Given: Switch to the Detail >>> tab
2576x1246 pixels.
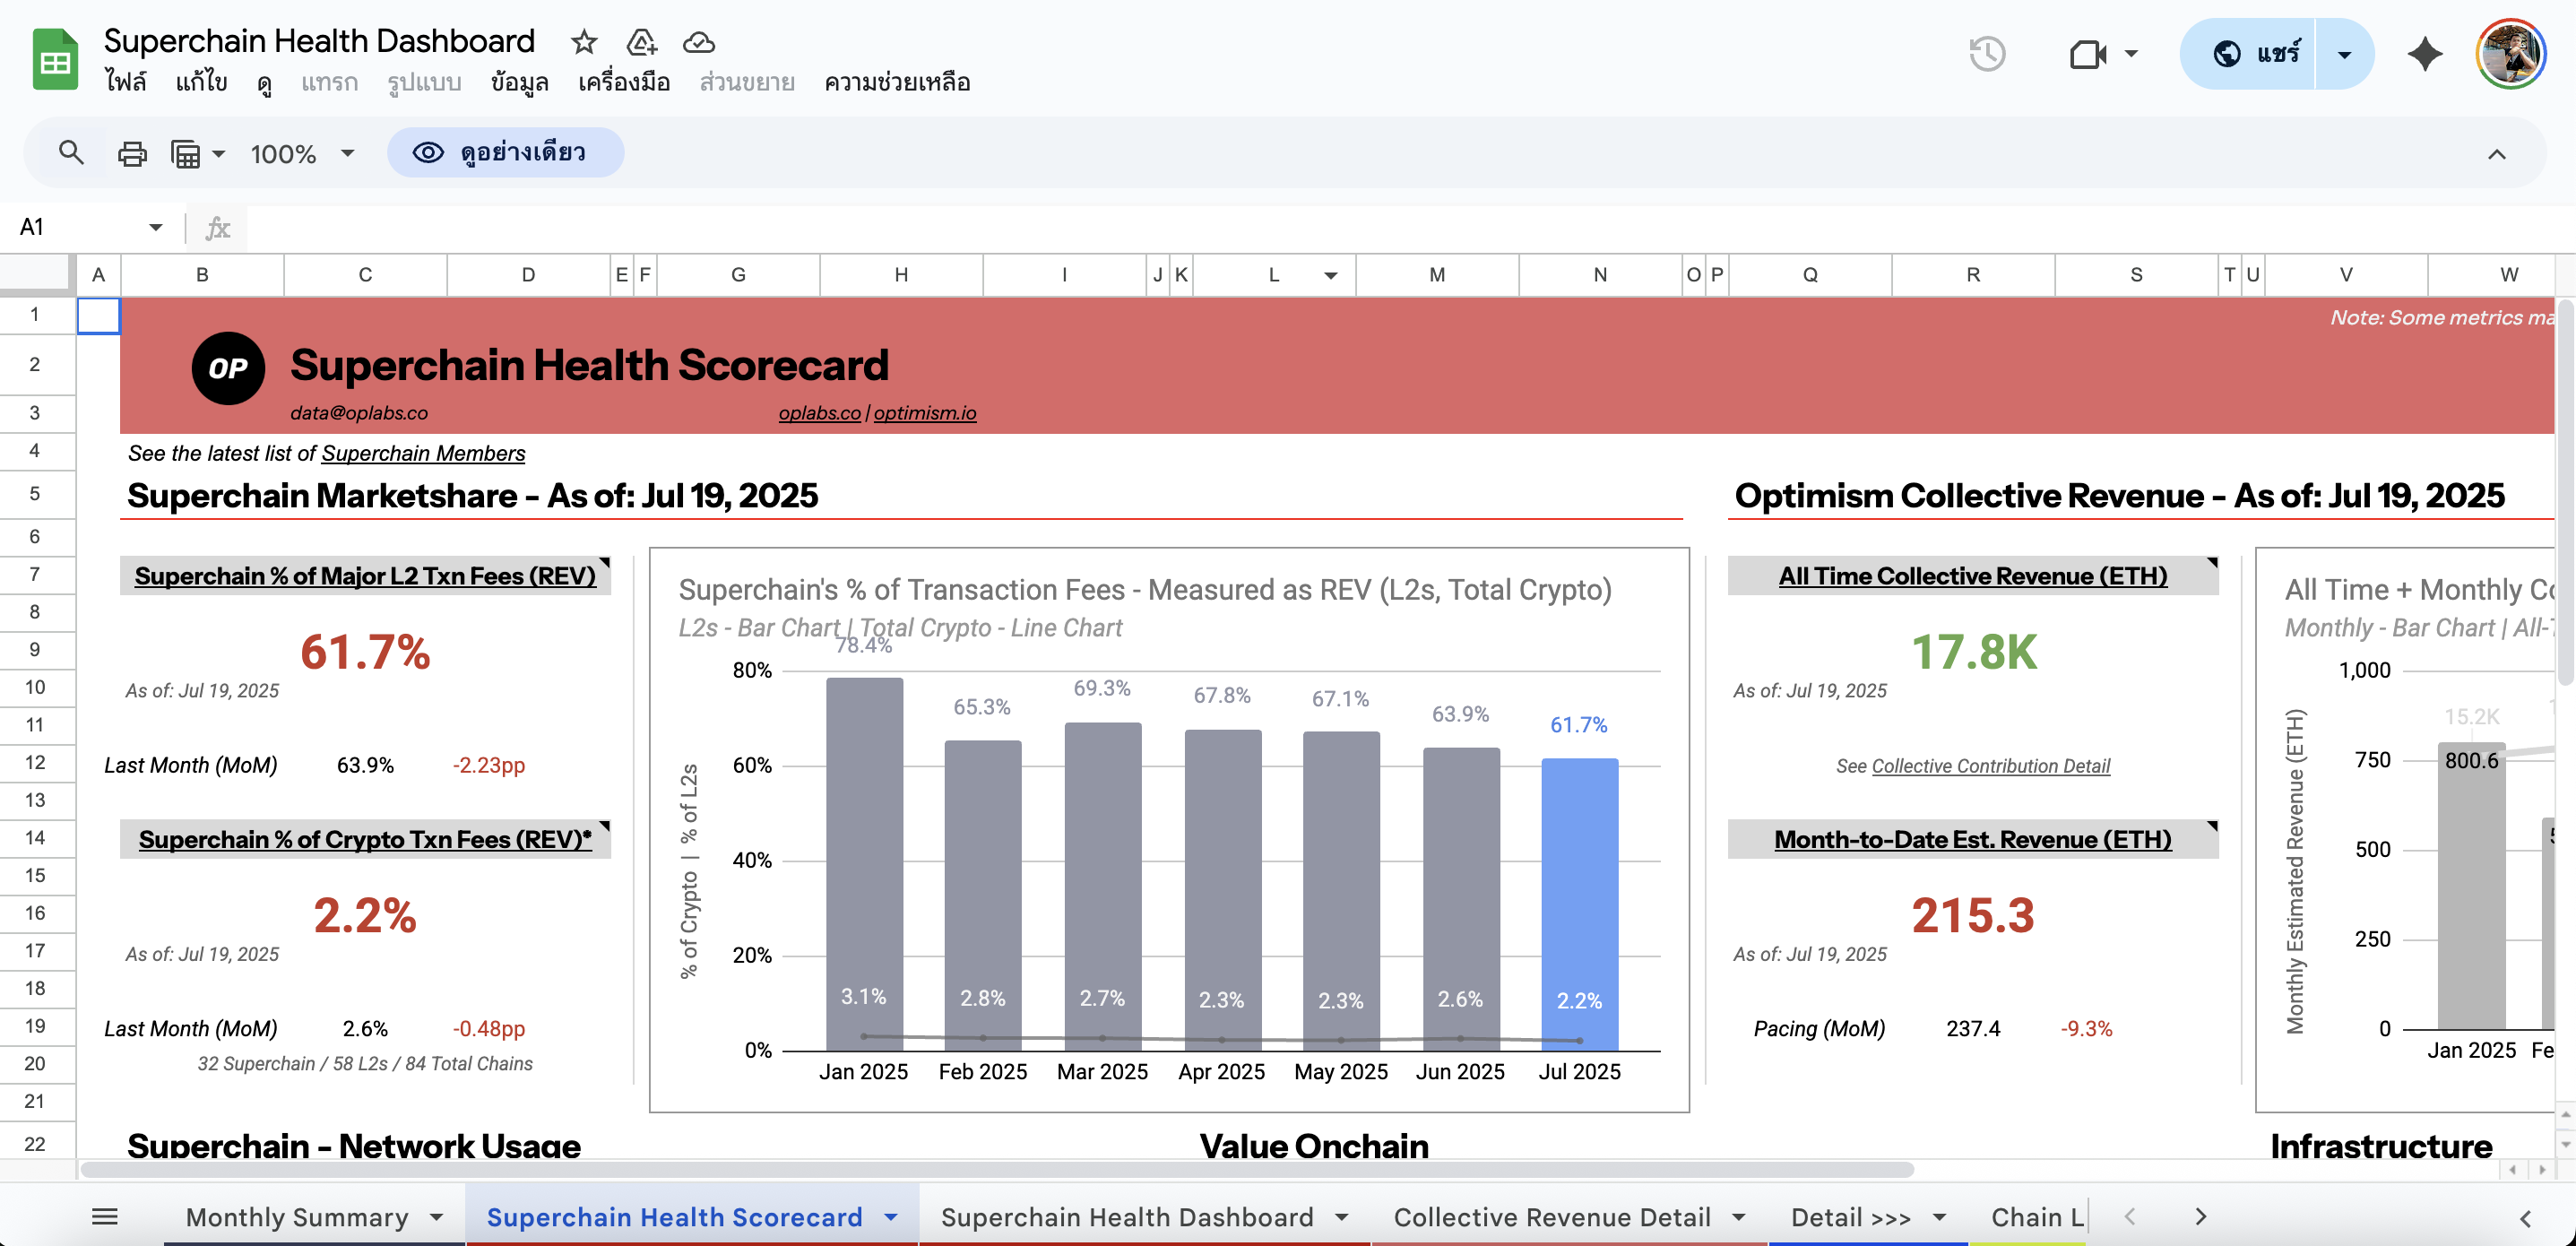Looking at the screenshot, I should pos(1851,1217).
